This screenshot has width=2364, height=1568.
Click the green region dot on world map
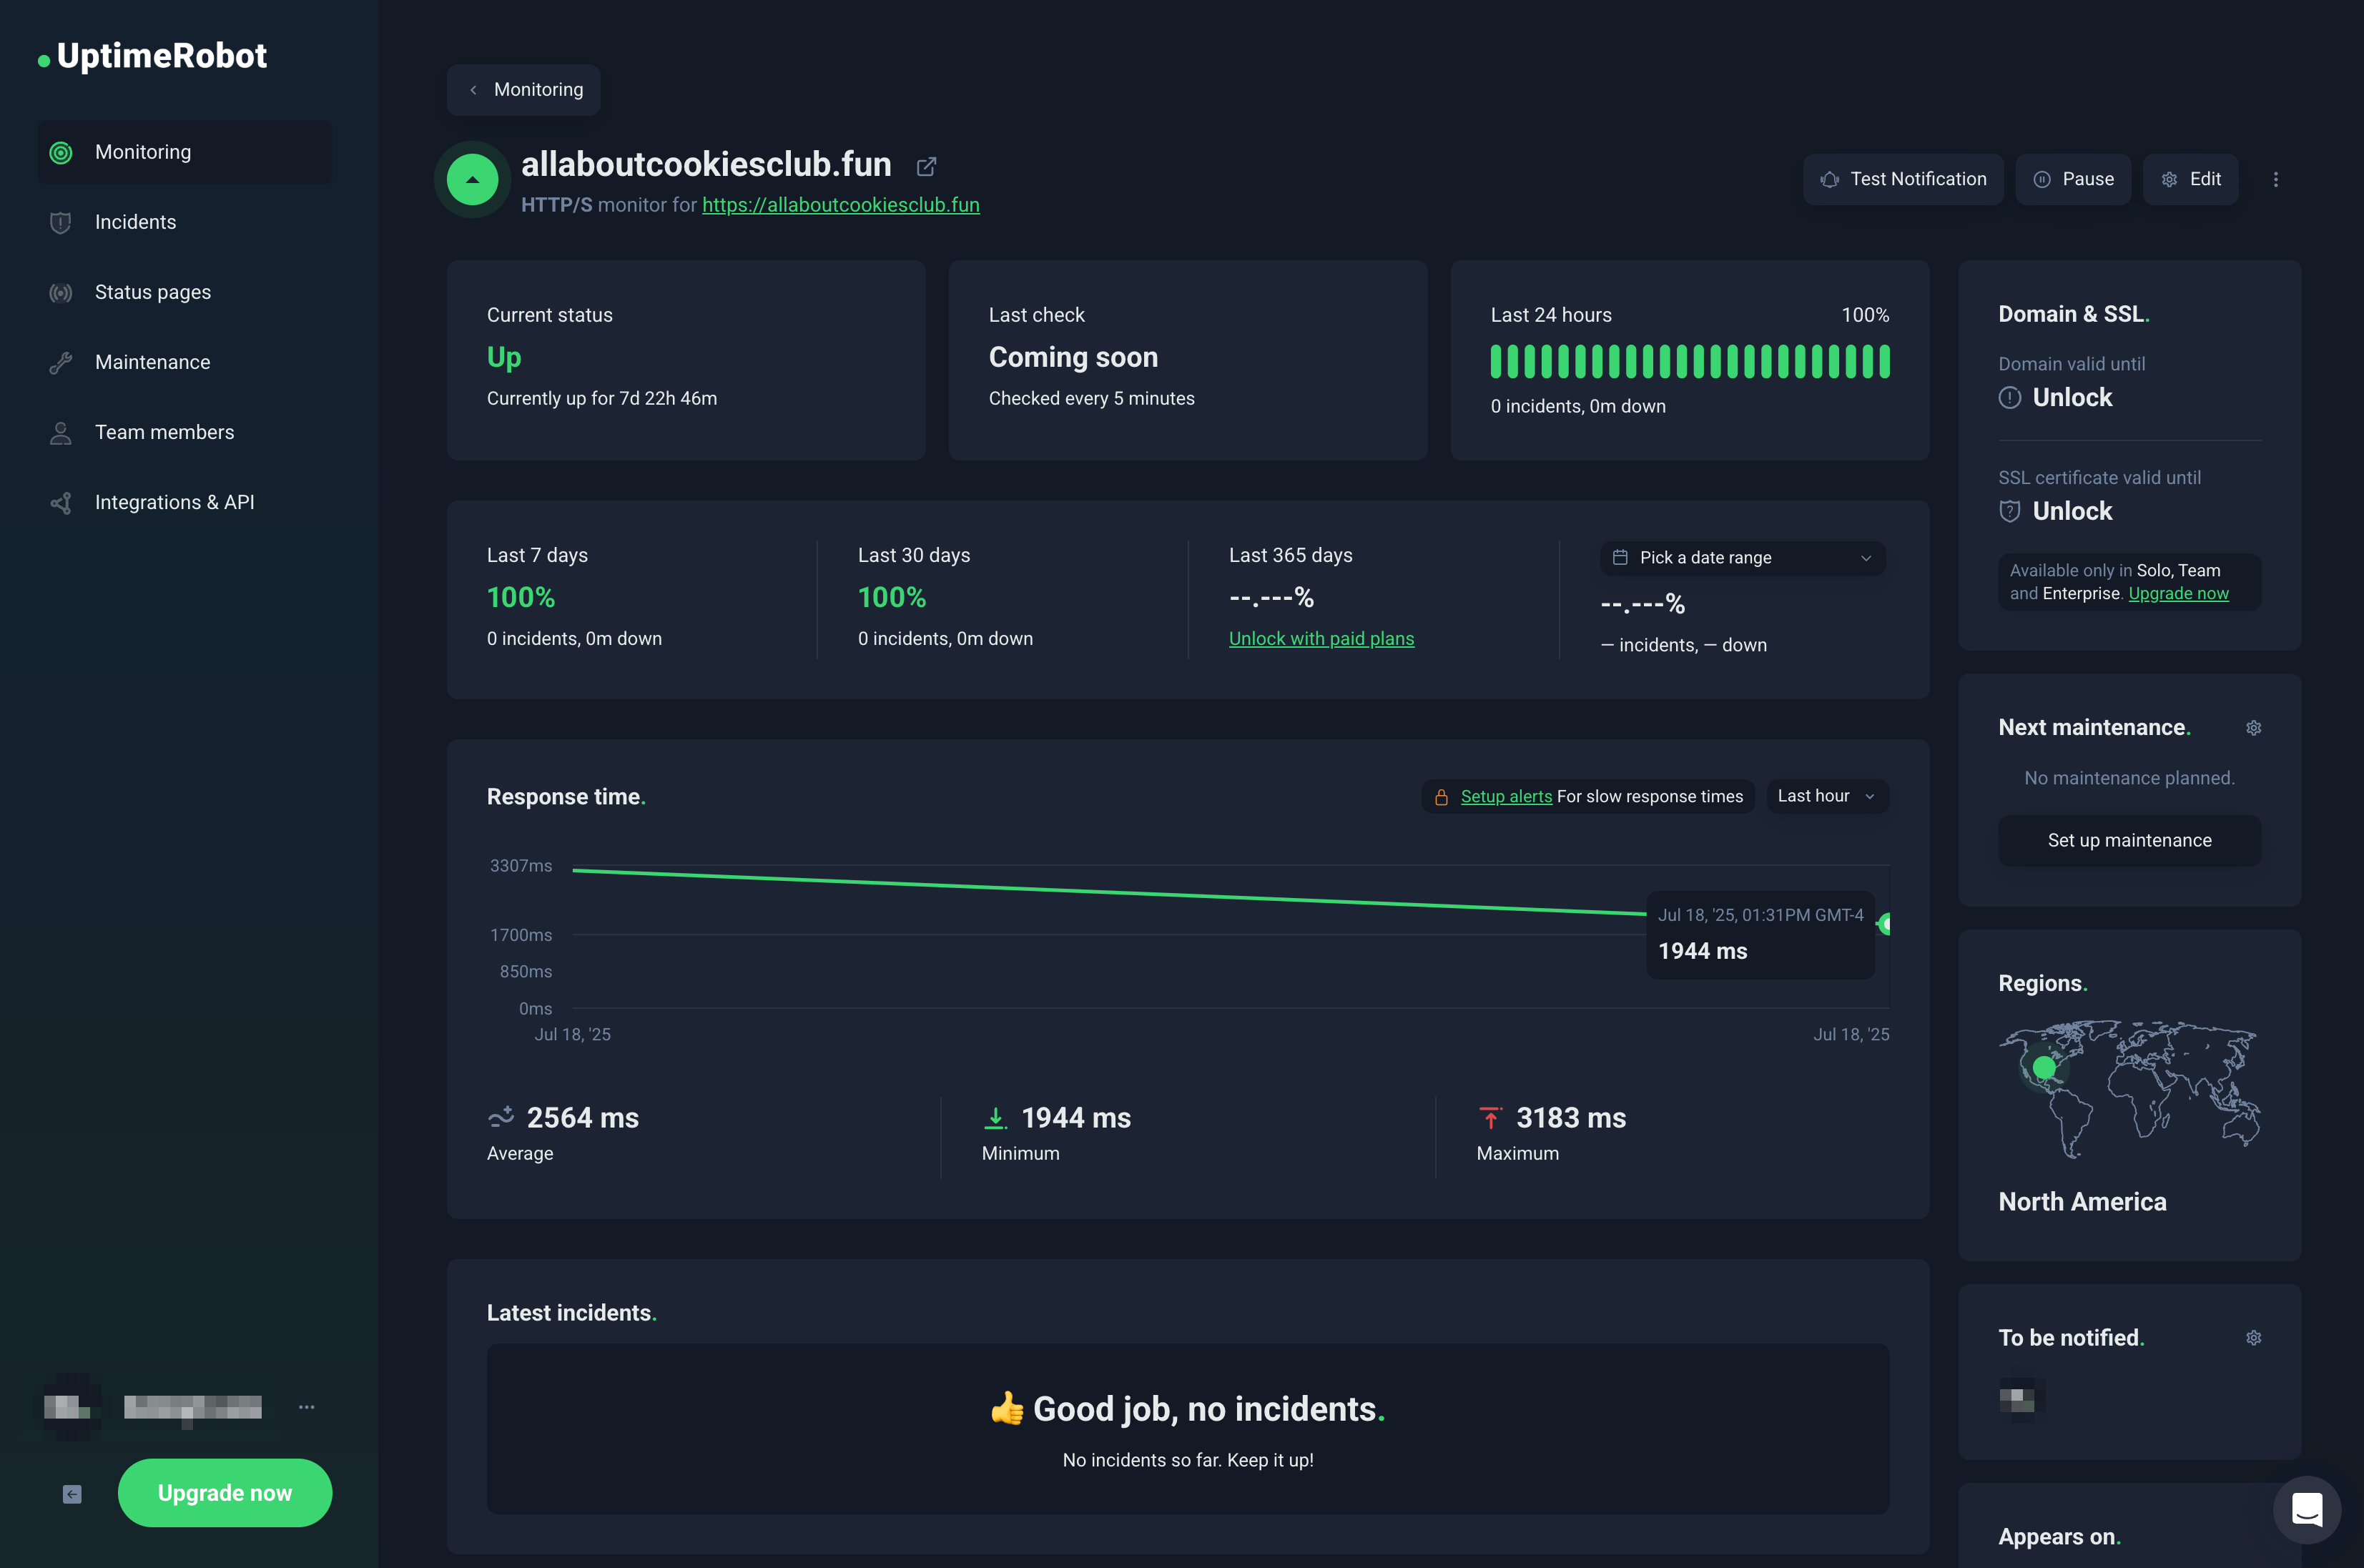coord(2044,1068)
